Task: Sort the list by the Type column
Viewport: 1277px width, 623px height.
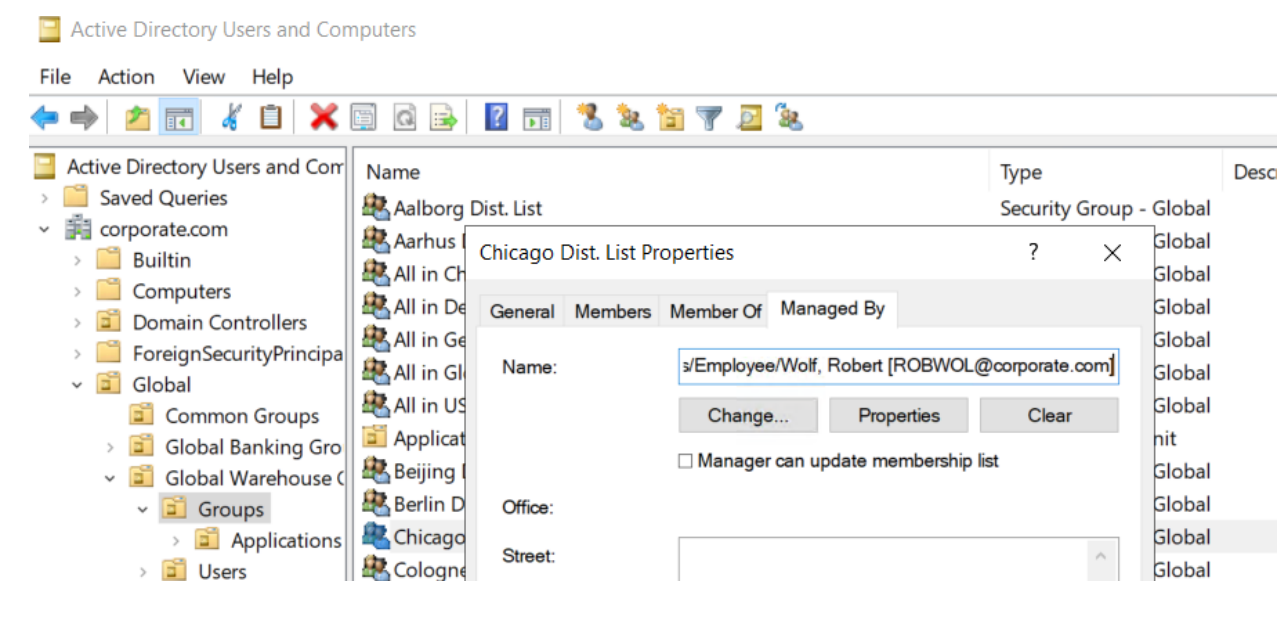Action: pyautogui.click(x=1105, y=172)
